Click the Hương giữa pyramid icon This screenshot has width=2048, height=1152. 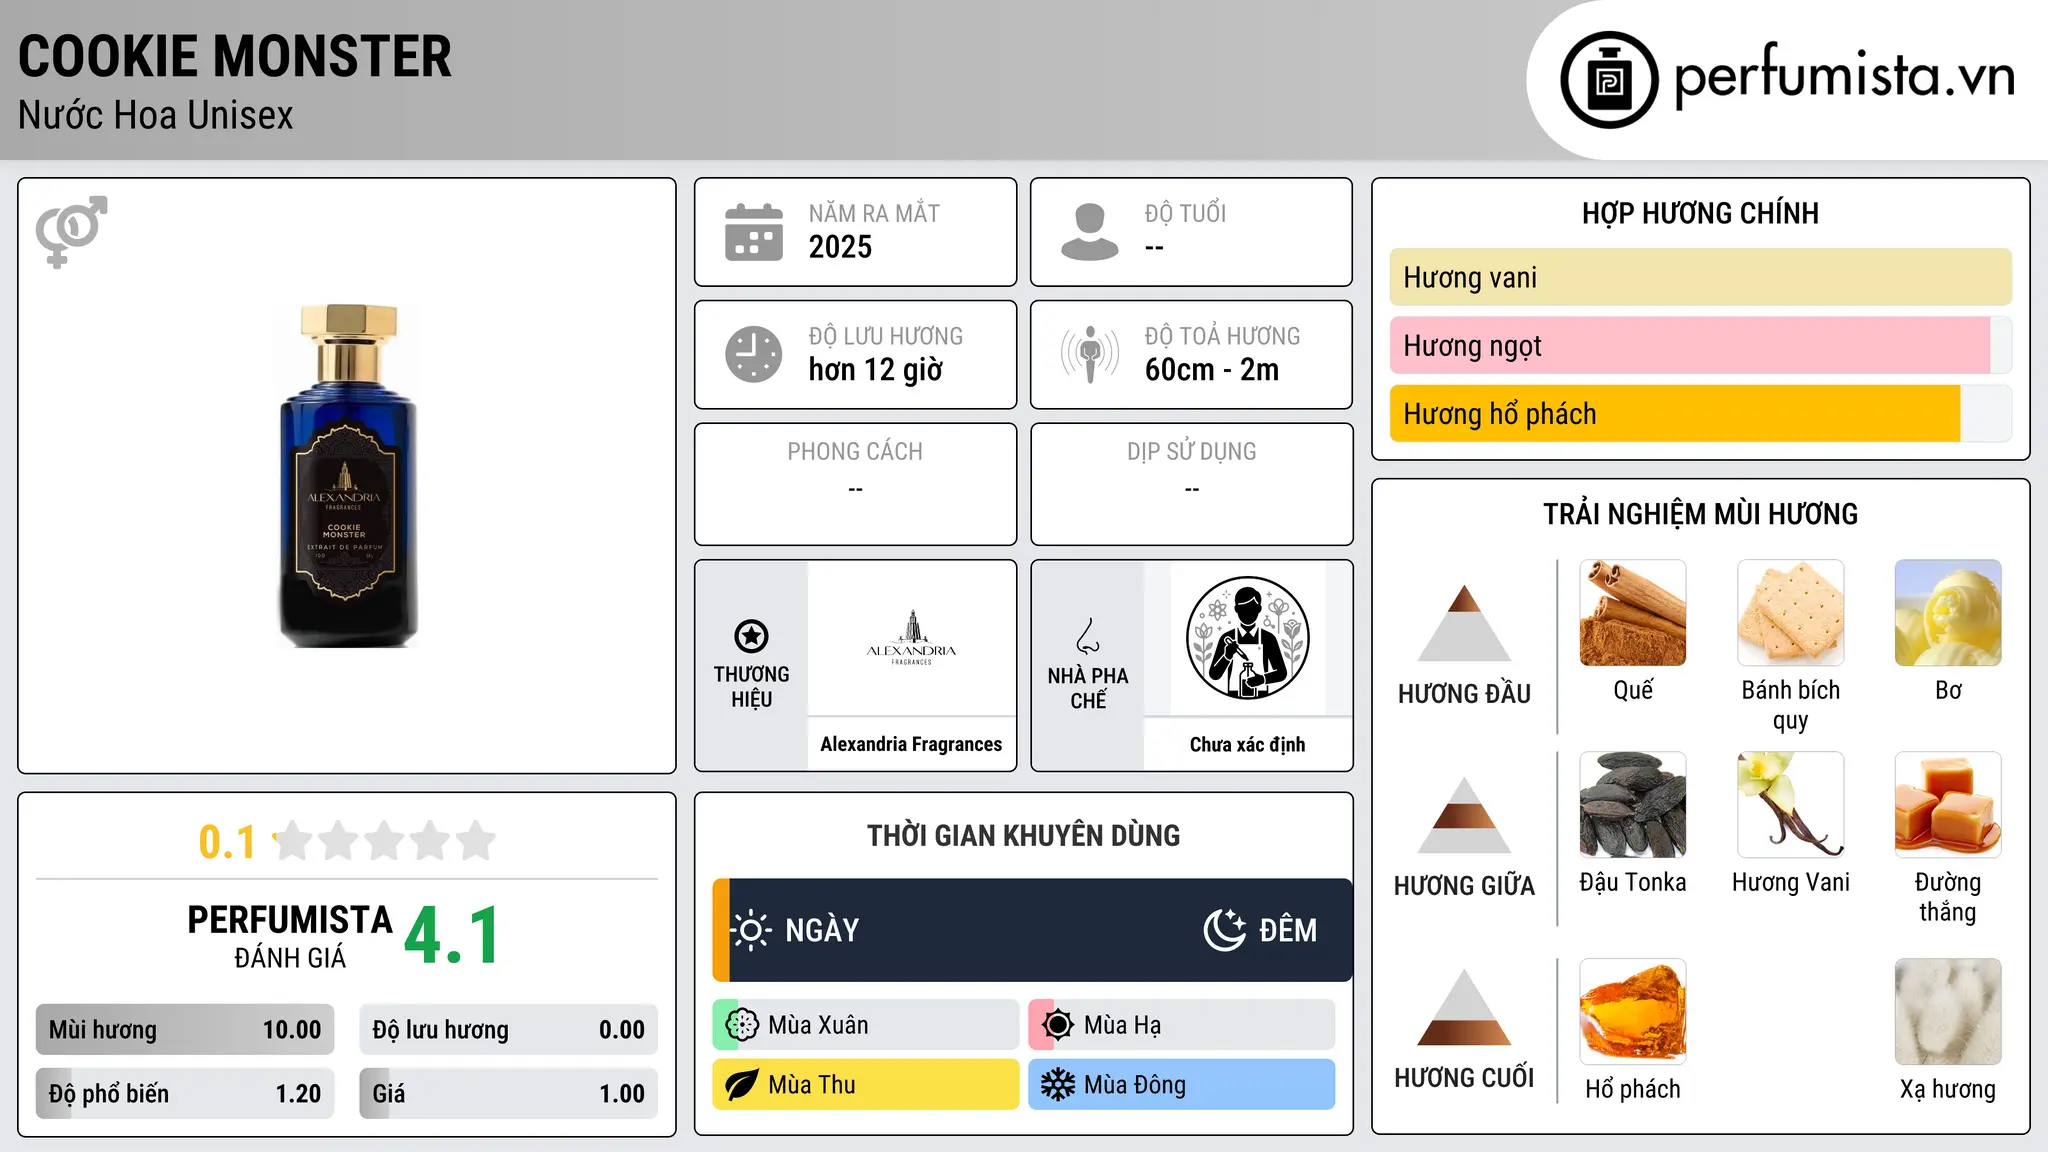tap(1464, 815)
